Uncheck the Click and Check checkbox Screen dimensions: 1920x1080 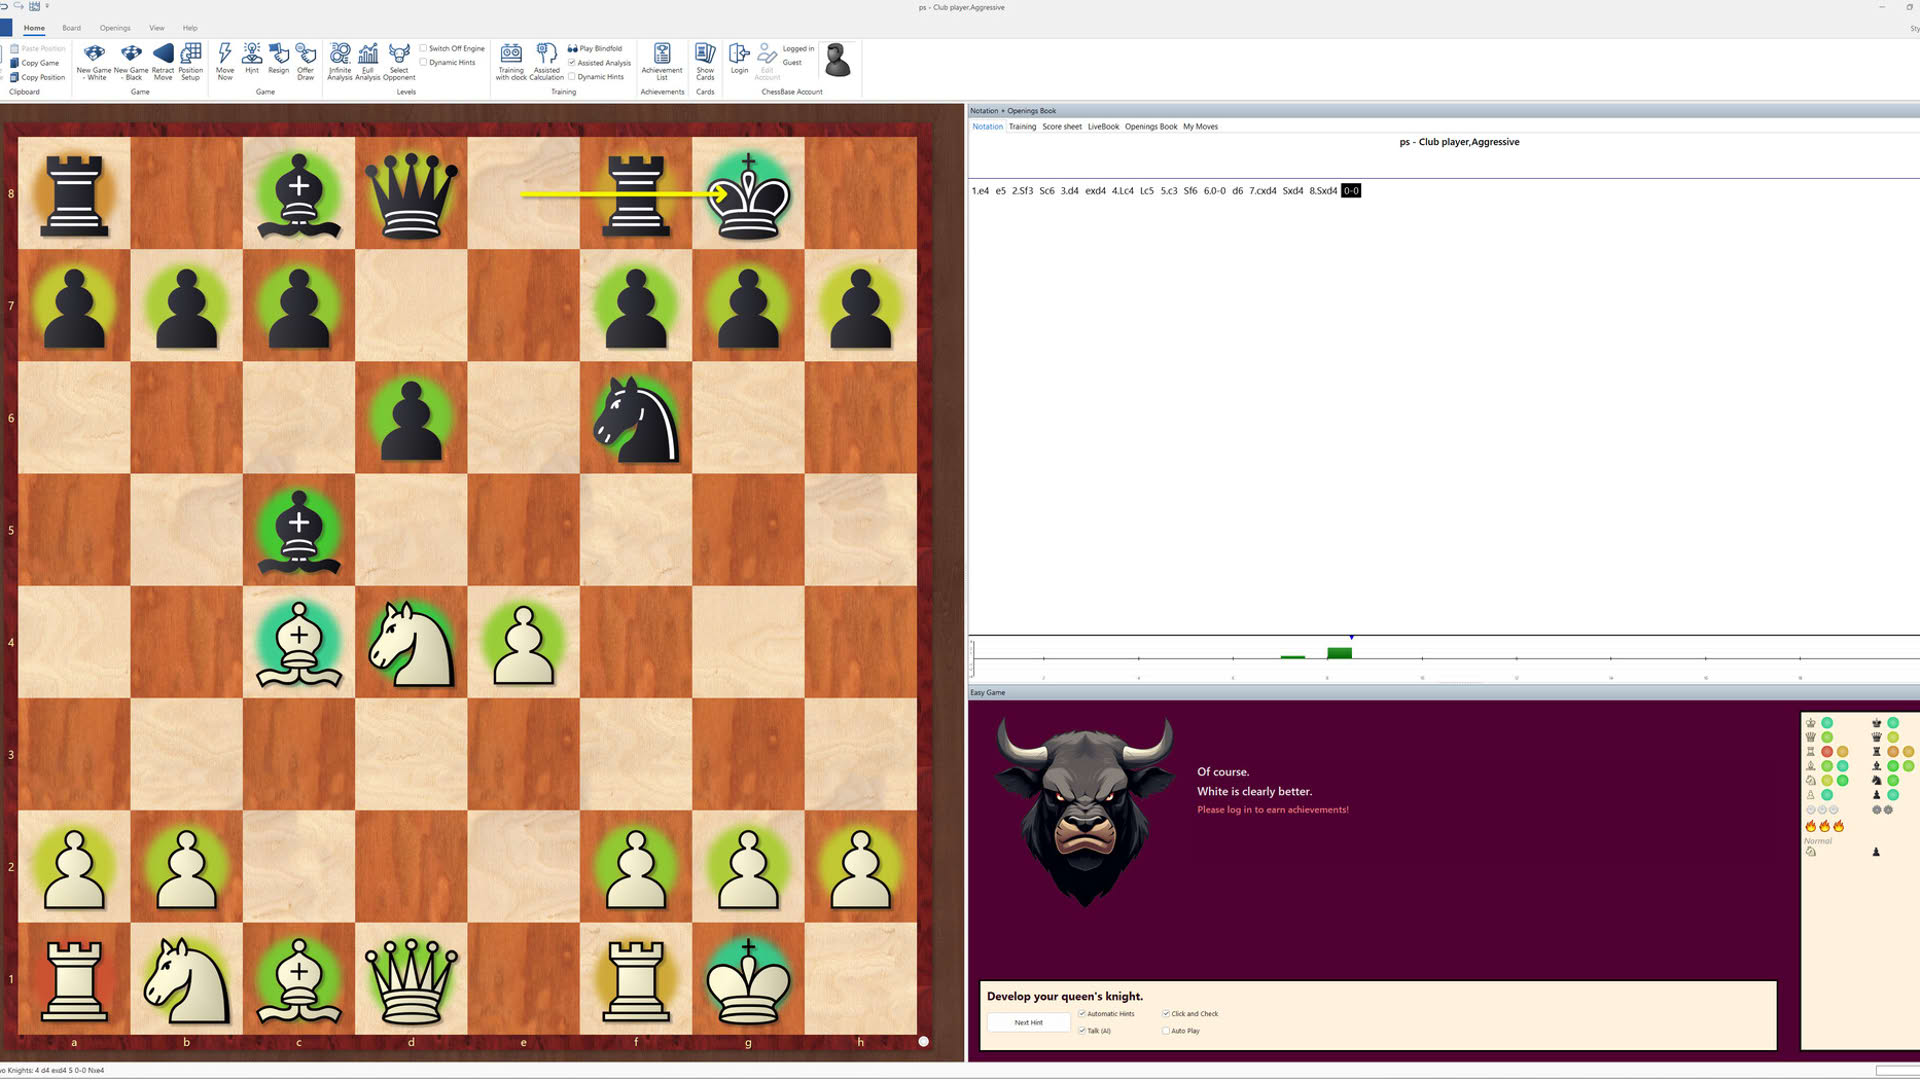[x=1166, y=1014]
